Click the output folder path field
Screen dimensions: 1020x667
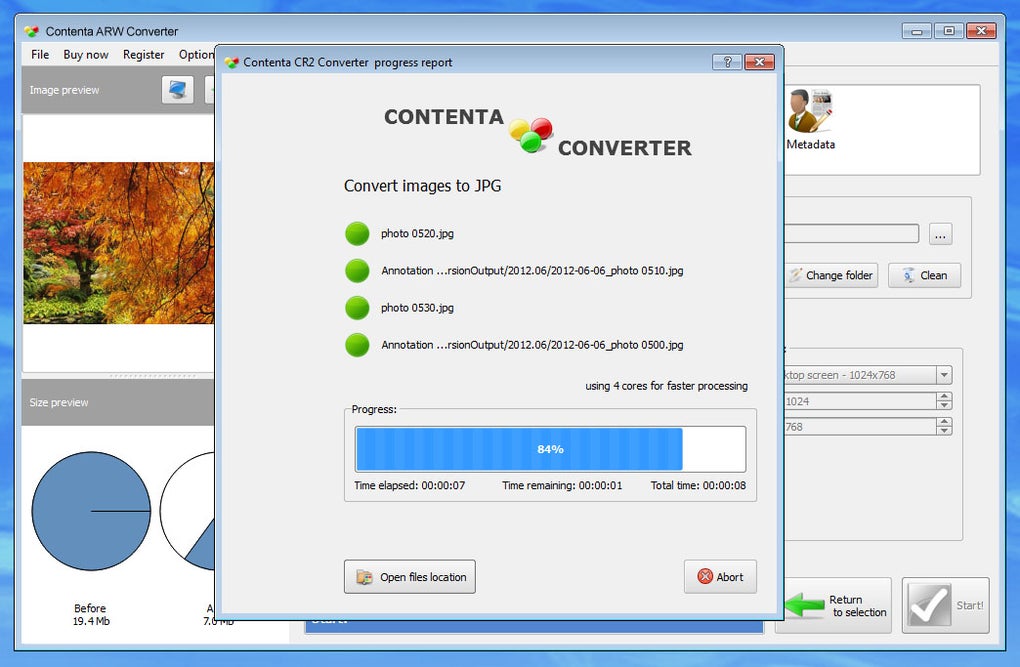[851, 234]
